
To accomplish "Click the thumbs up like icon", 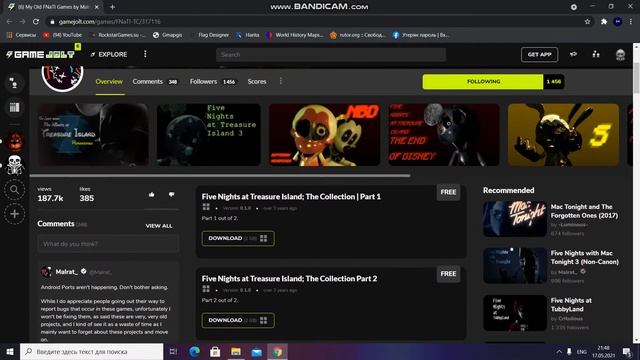I will pos(151,195).
